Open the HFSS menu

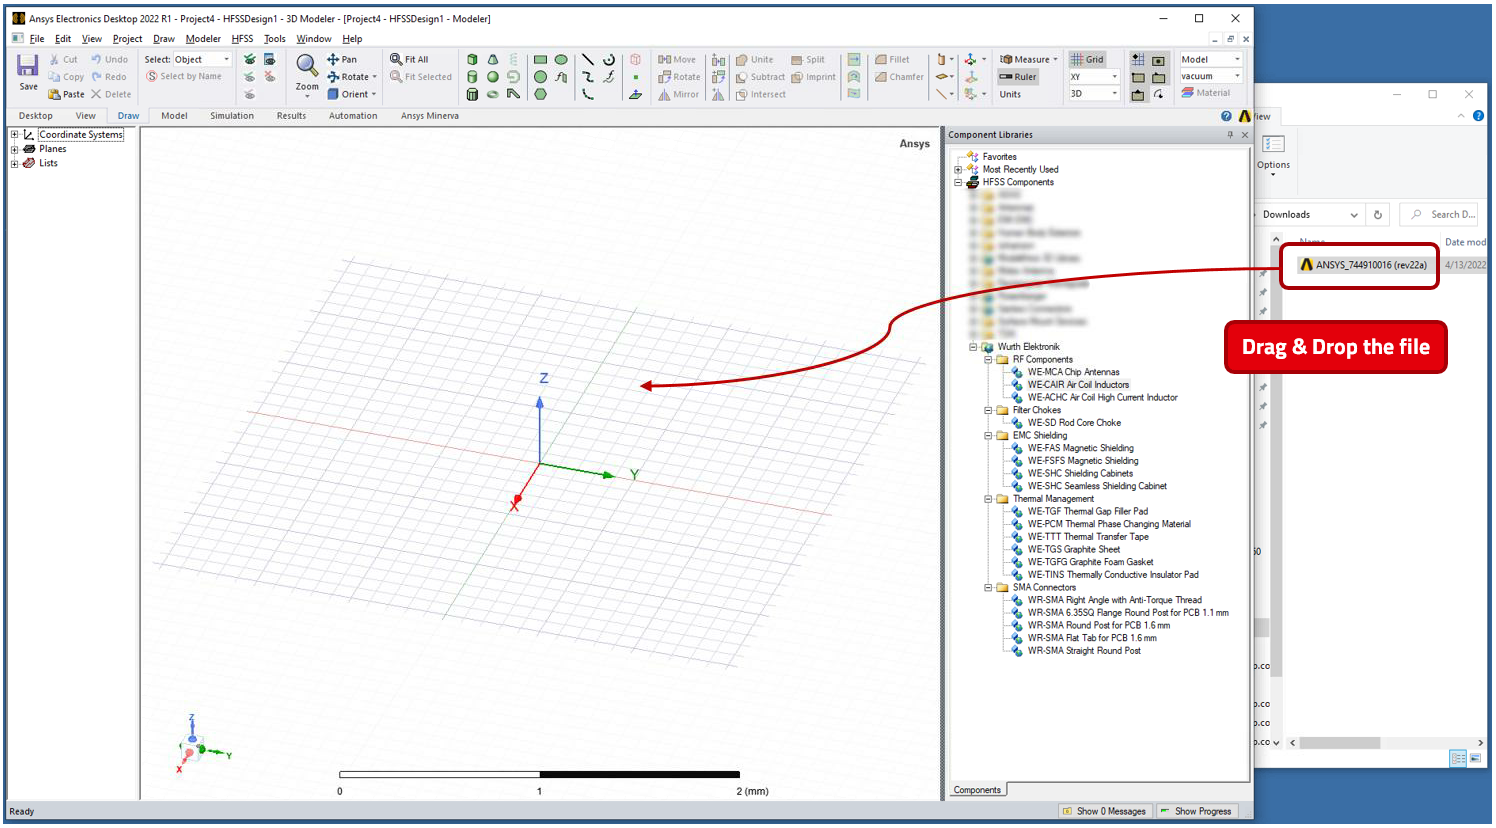point(242,38)
